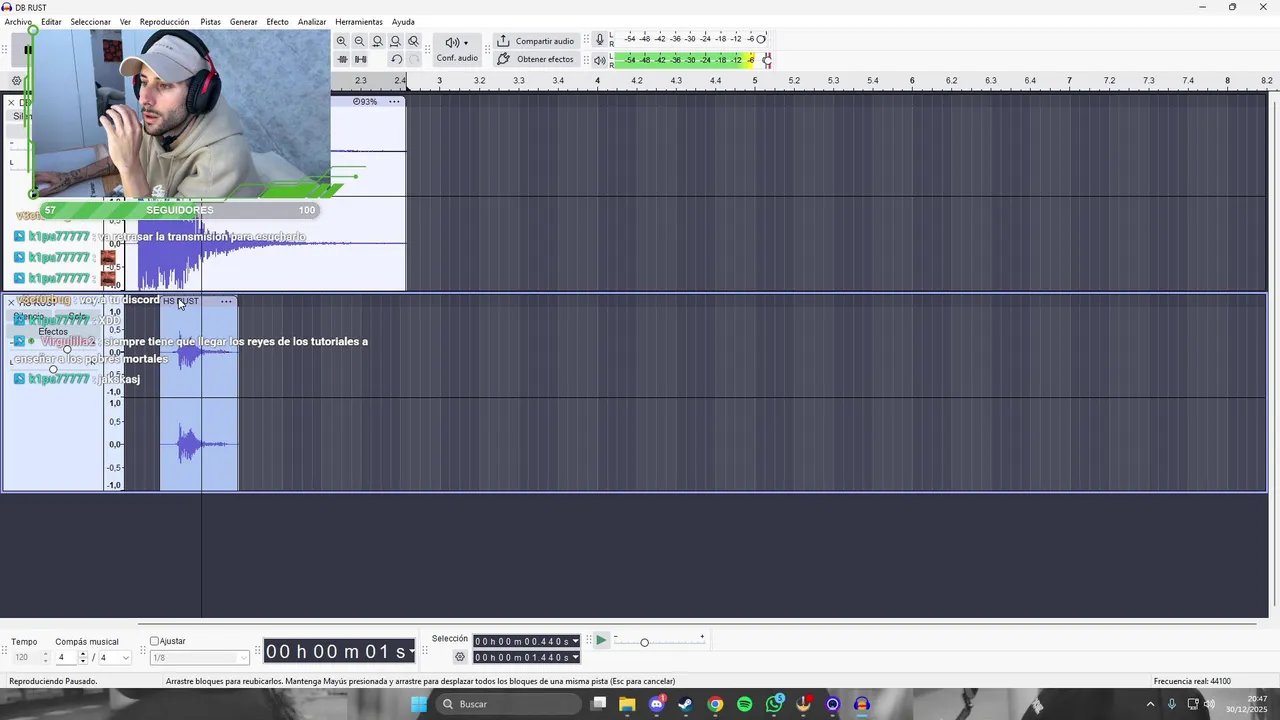Viewport: 1280px width, 720px height.
Task: Close the HS RUST track with X
Action: coord(11,301)
